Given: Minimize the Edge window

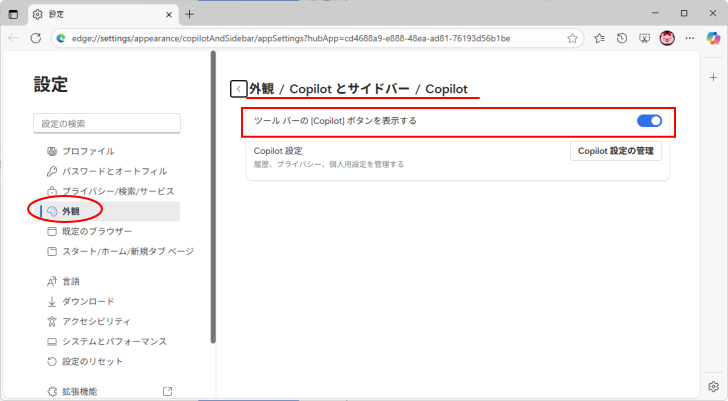Looking at the screenshot, I should click(655, 13).
